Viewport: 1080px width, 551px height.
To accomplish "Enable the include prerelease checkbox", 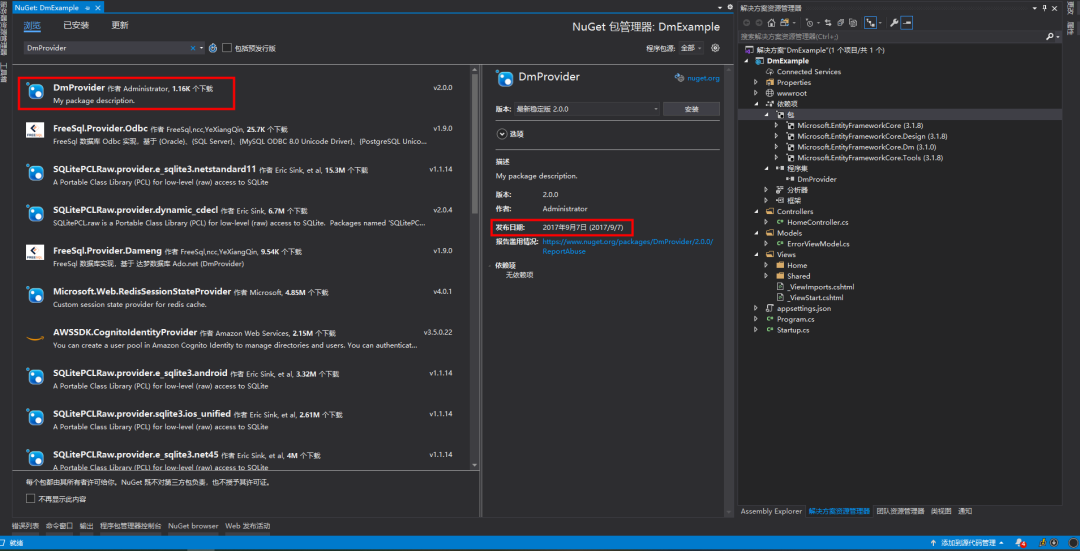I will (227, 48).
